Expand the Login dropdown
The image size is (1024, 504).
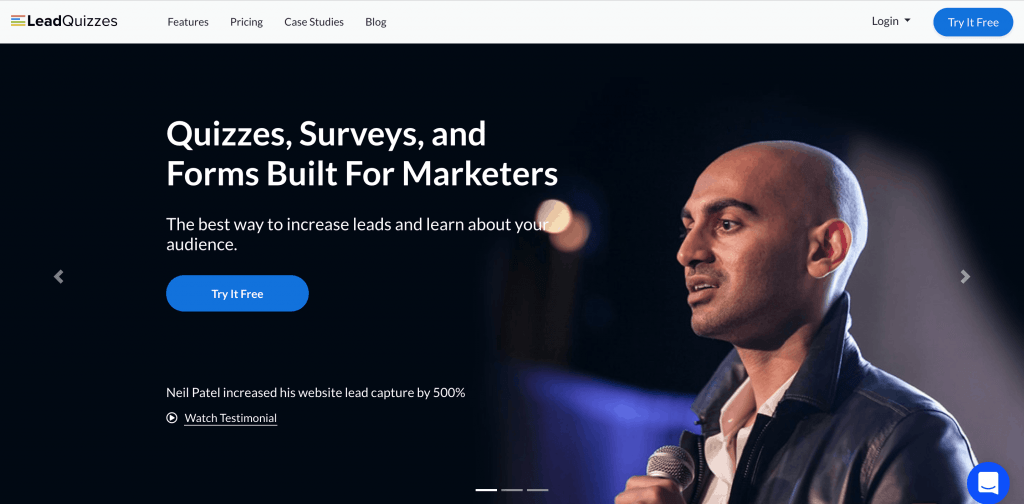pos(891,21)
